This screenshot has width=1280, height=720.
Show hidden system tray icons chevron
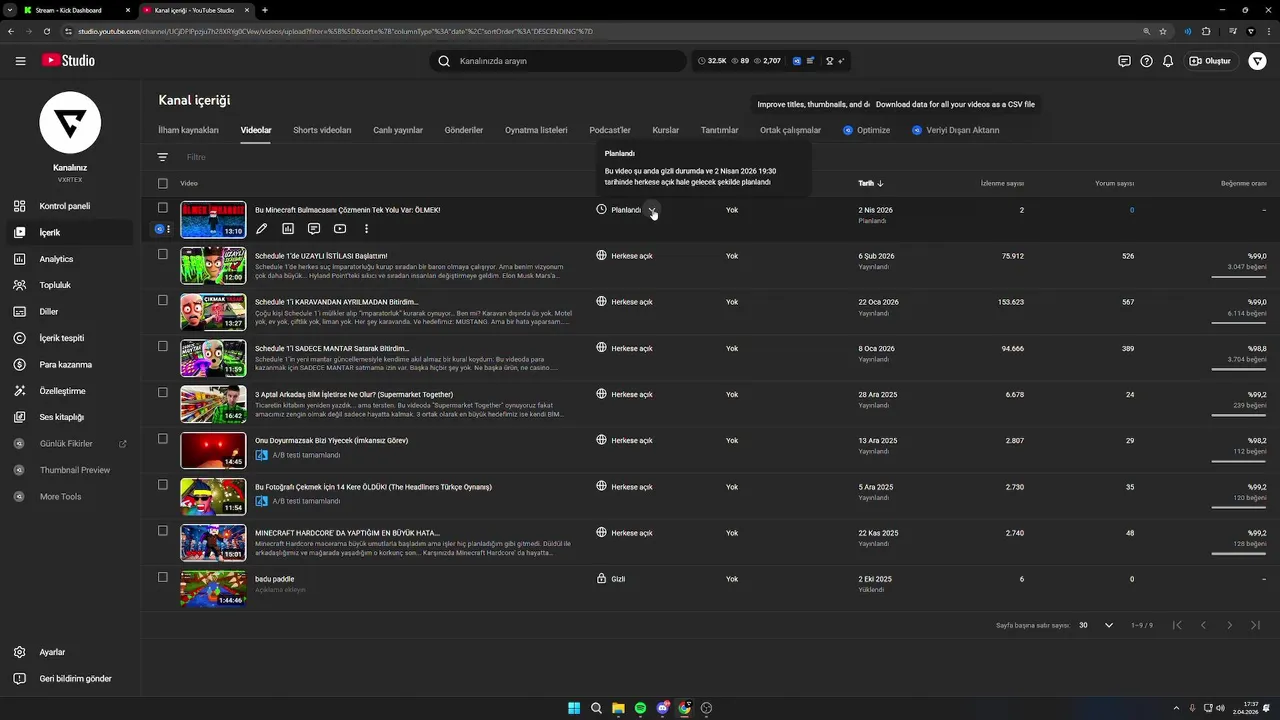[1175, 708]
